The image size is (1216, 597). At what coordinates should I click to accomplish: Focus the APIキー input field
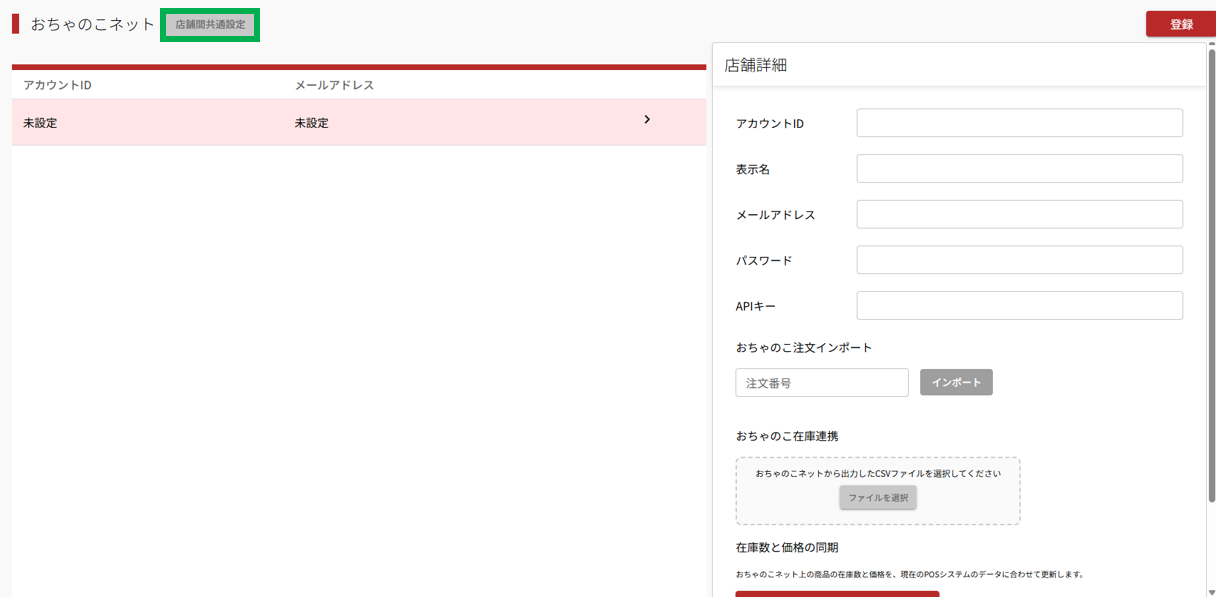click(x=1019, y=306)
